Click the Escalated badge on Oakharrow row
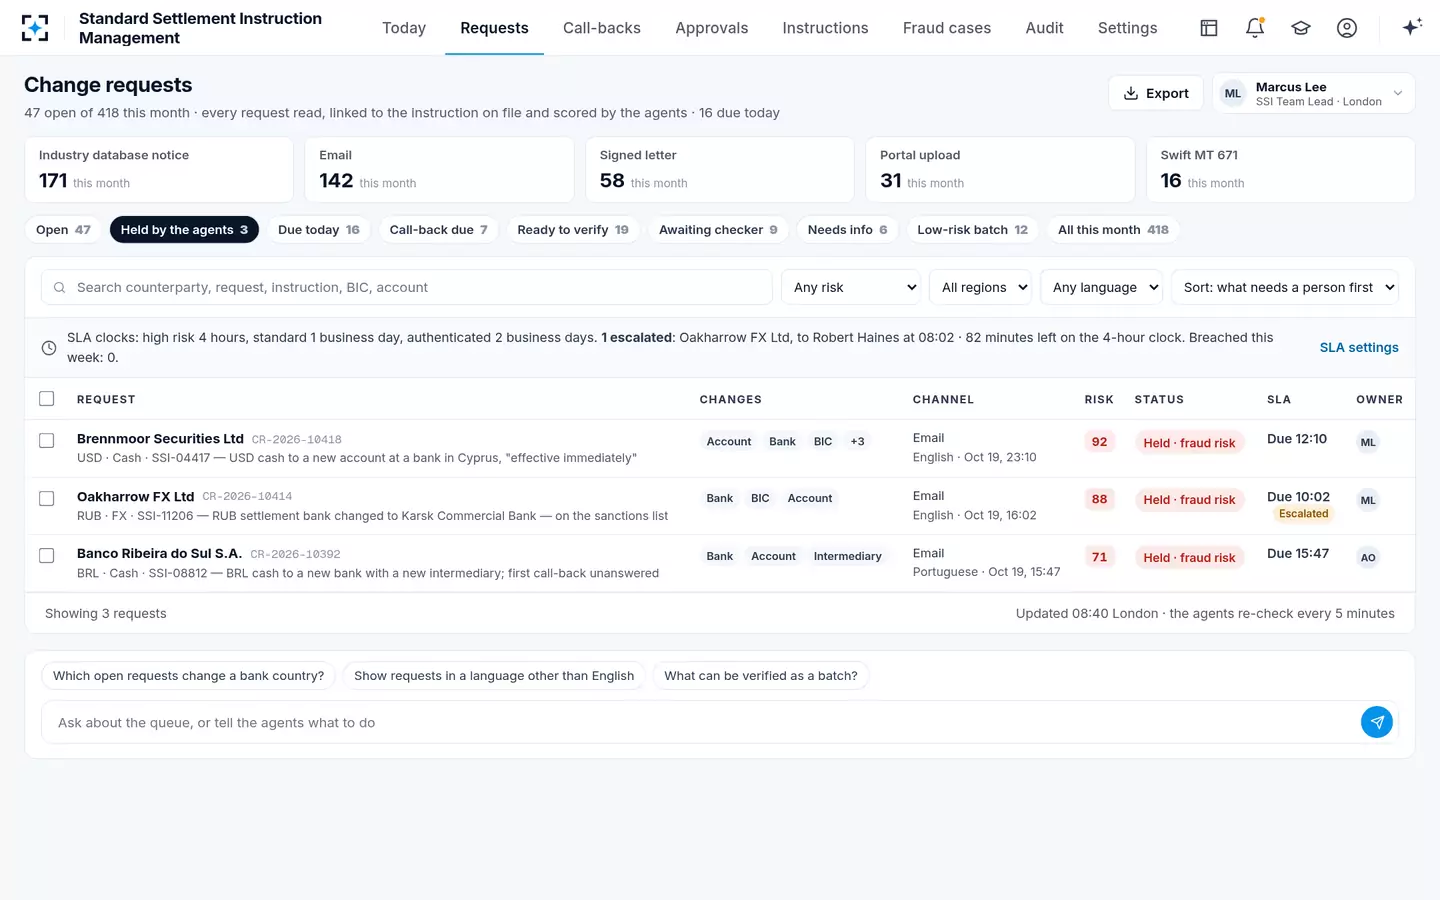The image size is (1440, 900). coord(1304,514)
